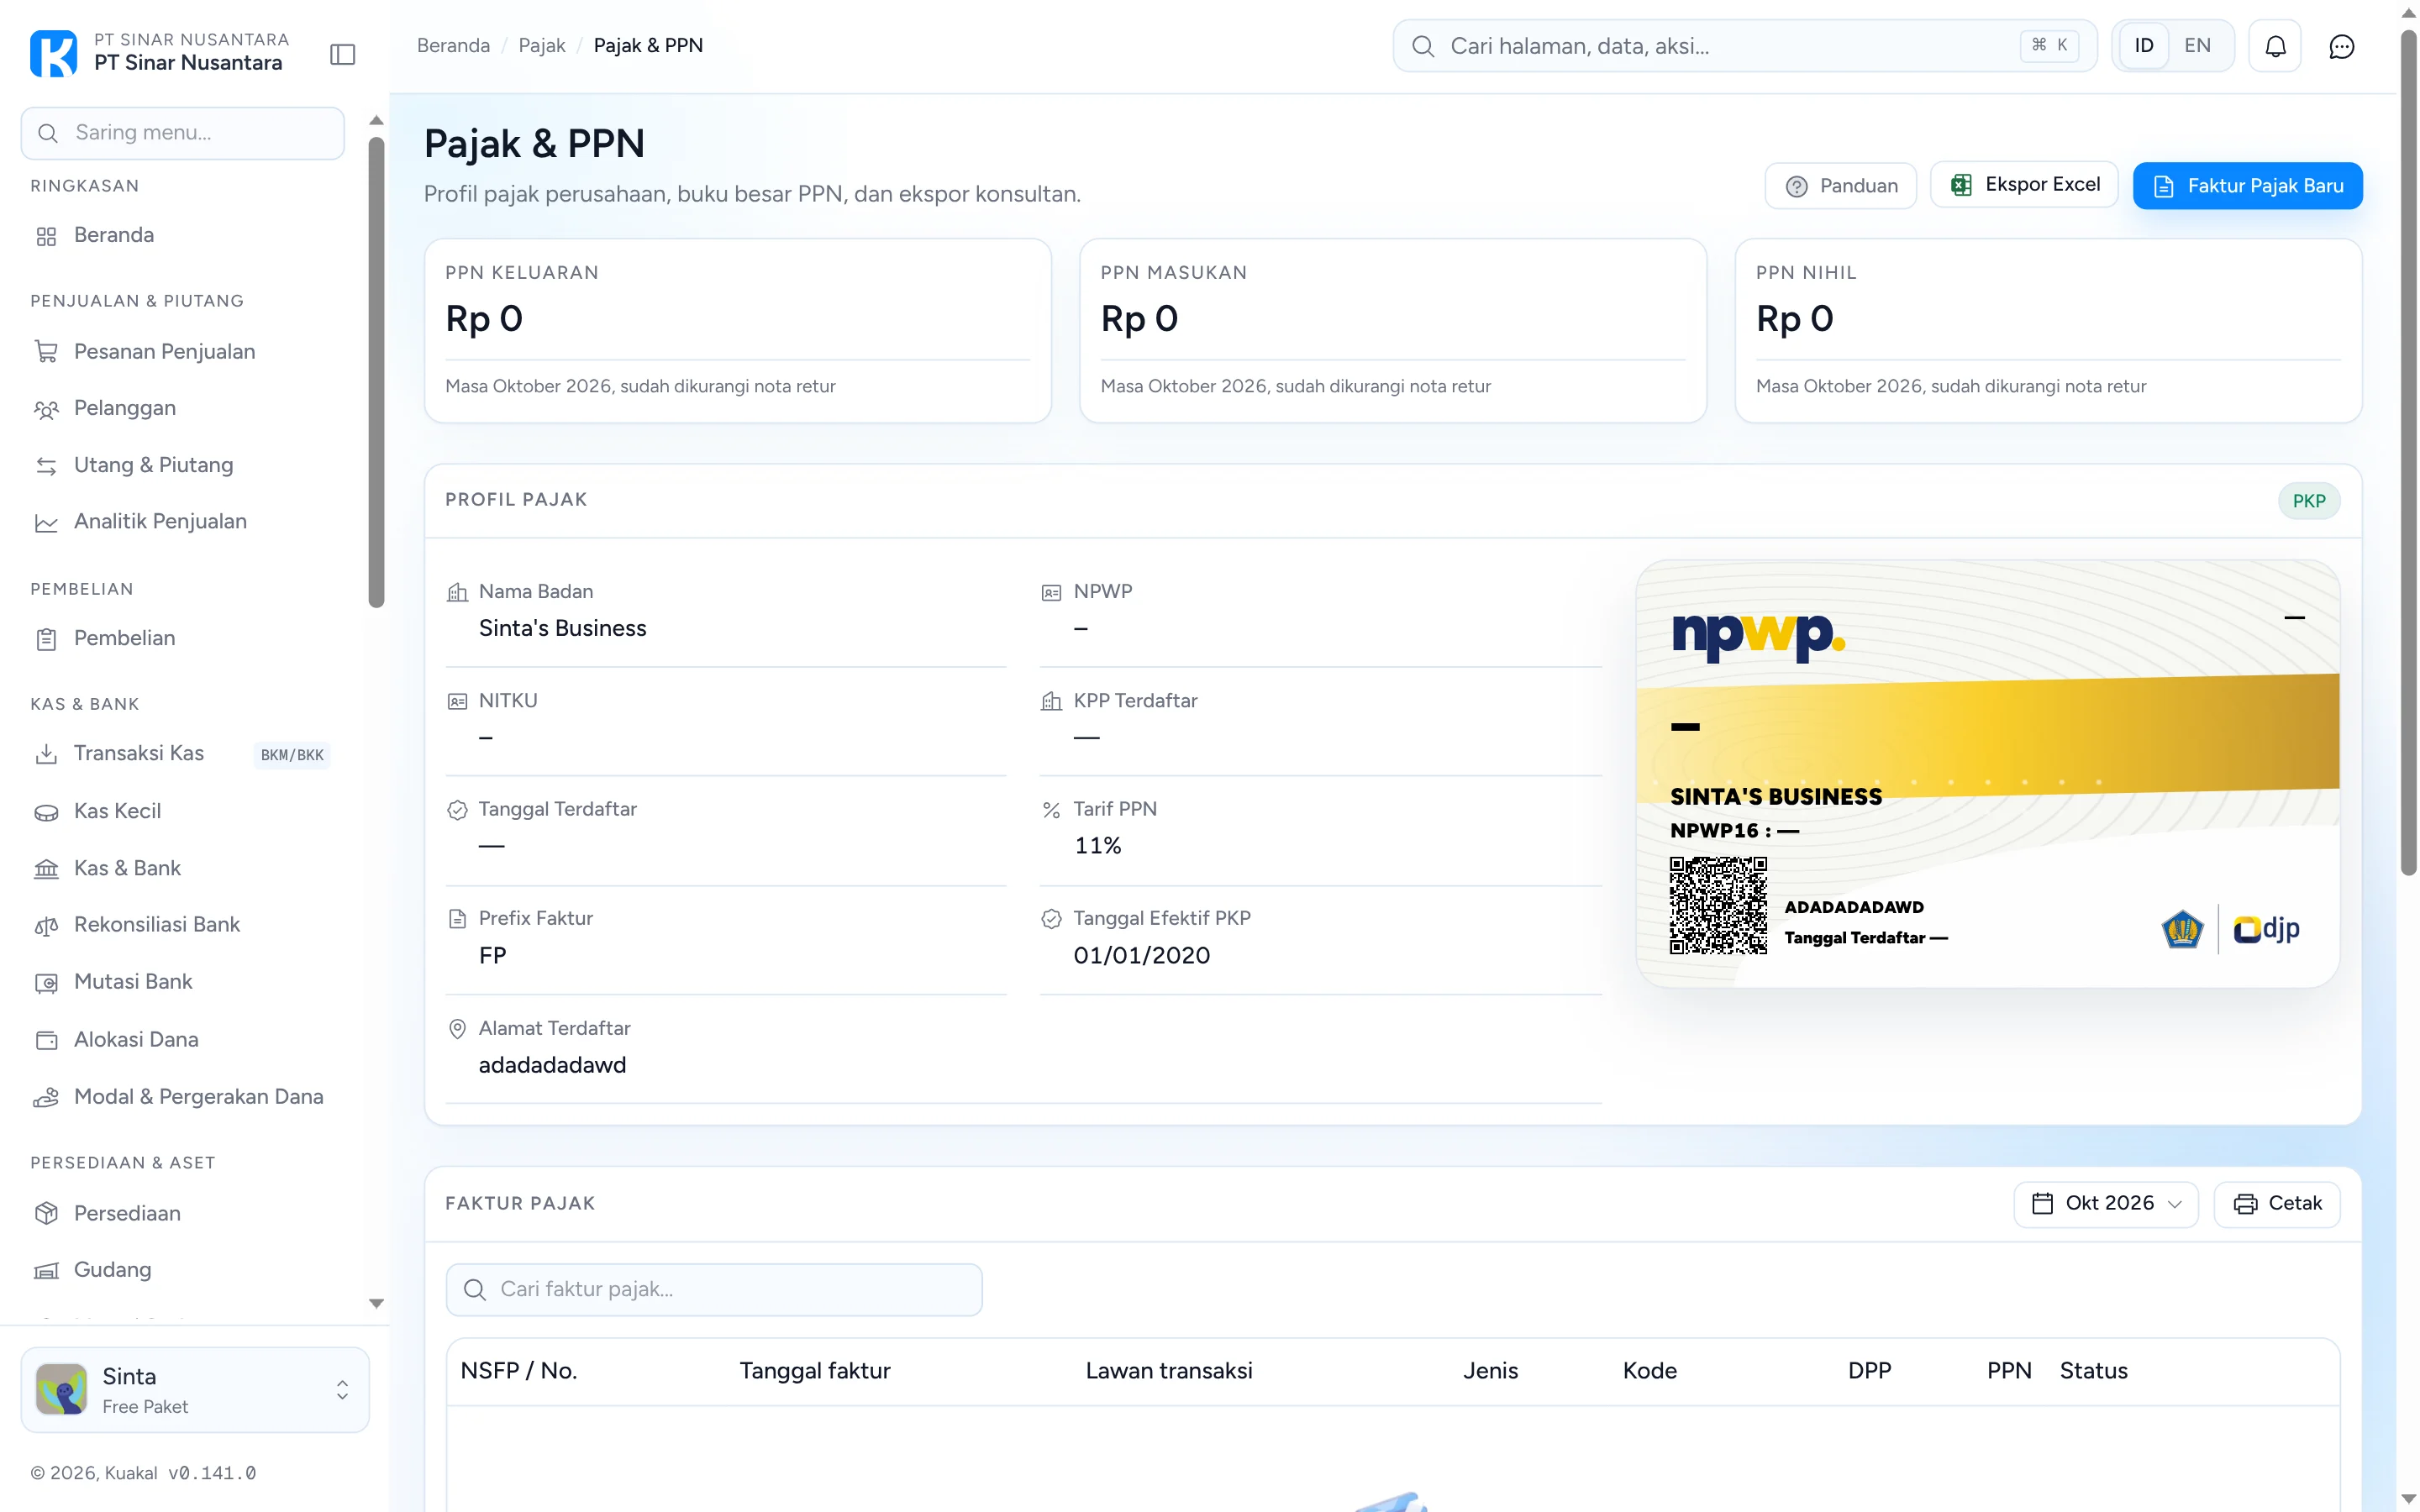Click the Cetak print button
The image size is (2420, 1512).
(x=2276, y=1204)
